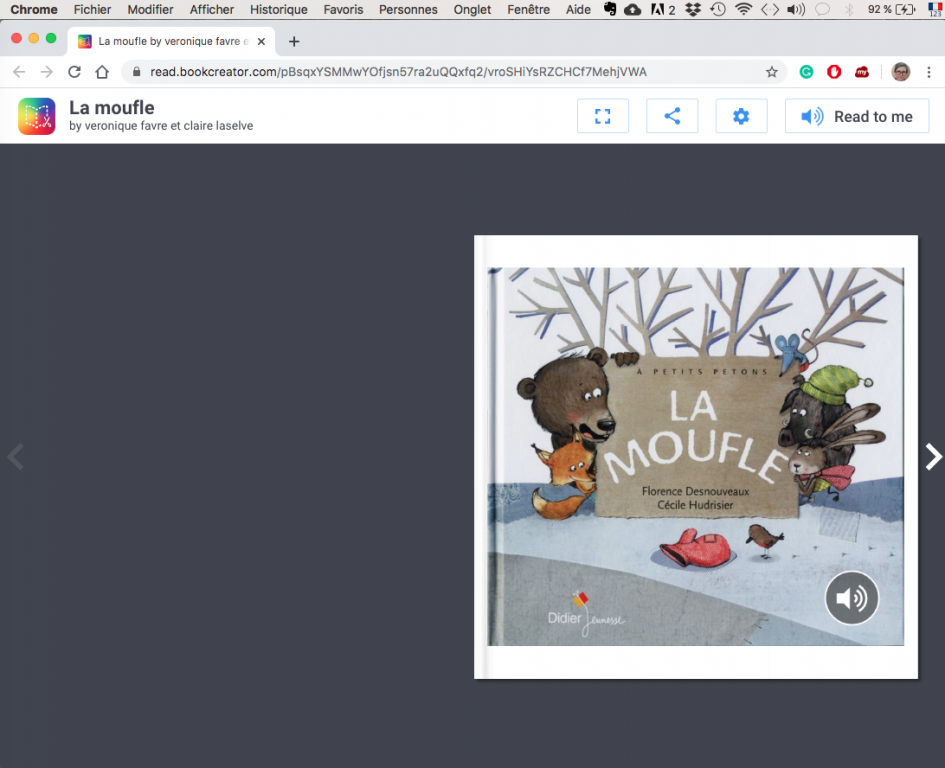Screen dimensions: 945x768
Task: Go to the previous page with the left arrow
Action: [x=16, y=456]
